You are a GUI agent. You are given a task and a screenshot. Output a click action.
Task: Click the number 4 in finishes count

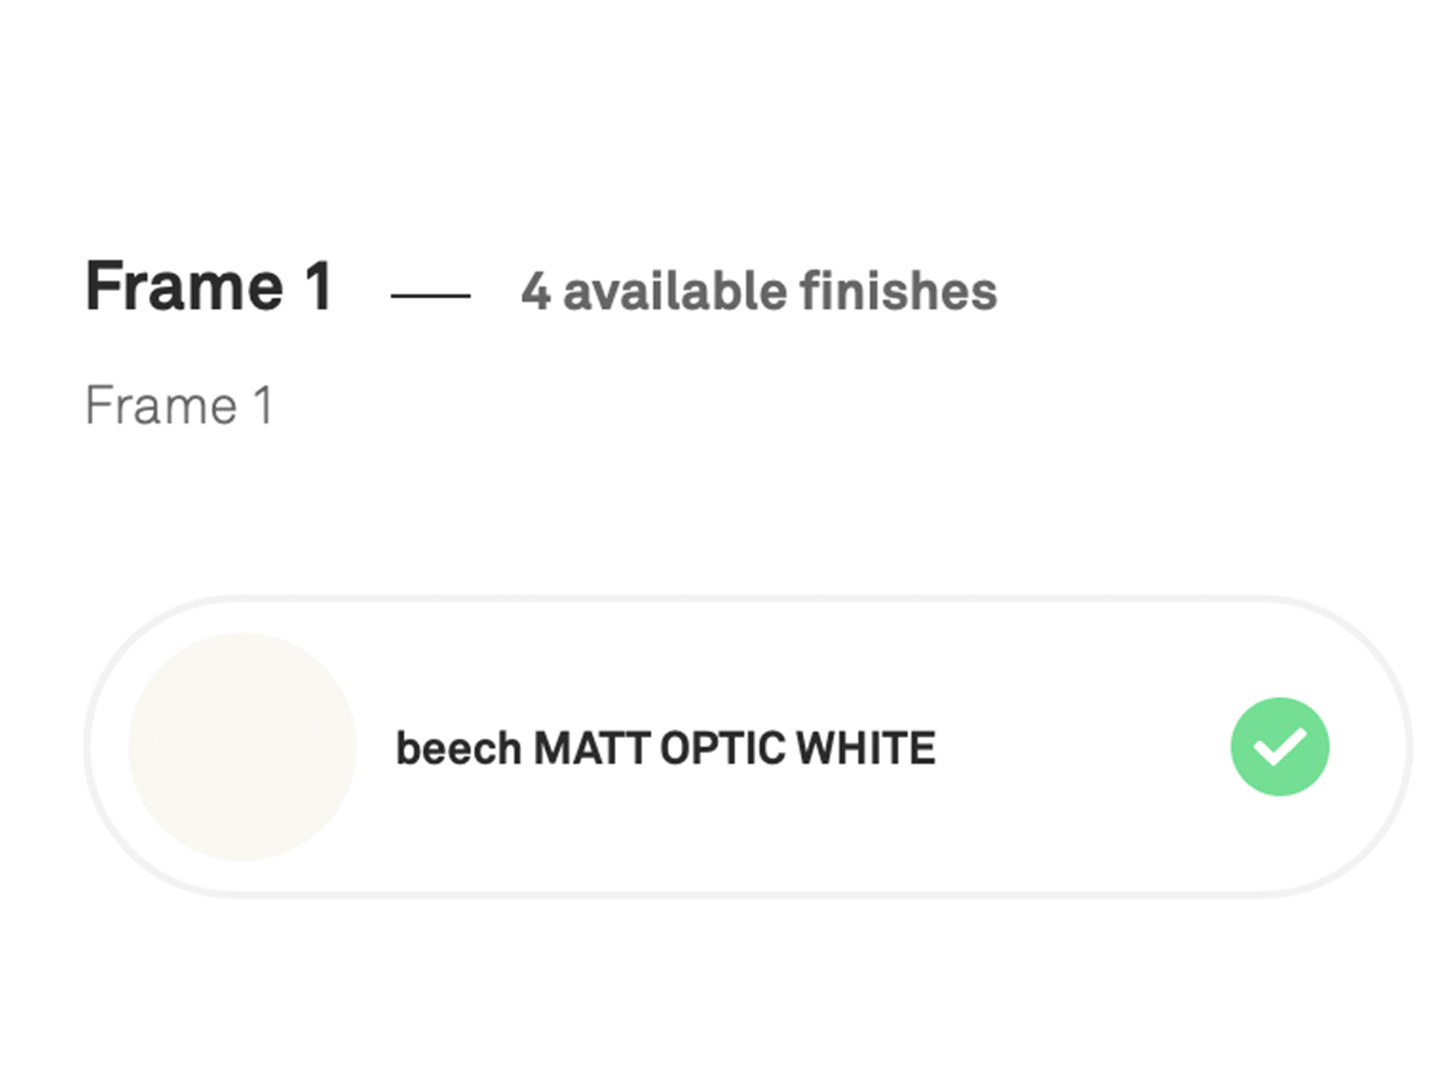coord(535,292)
